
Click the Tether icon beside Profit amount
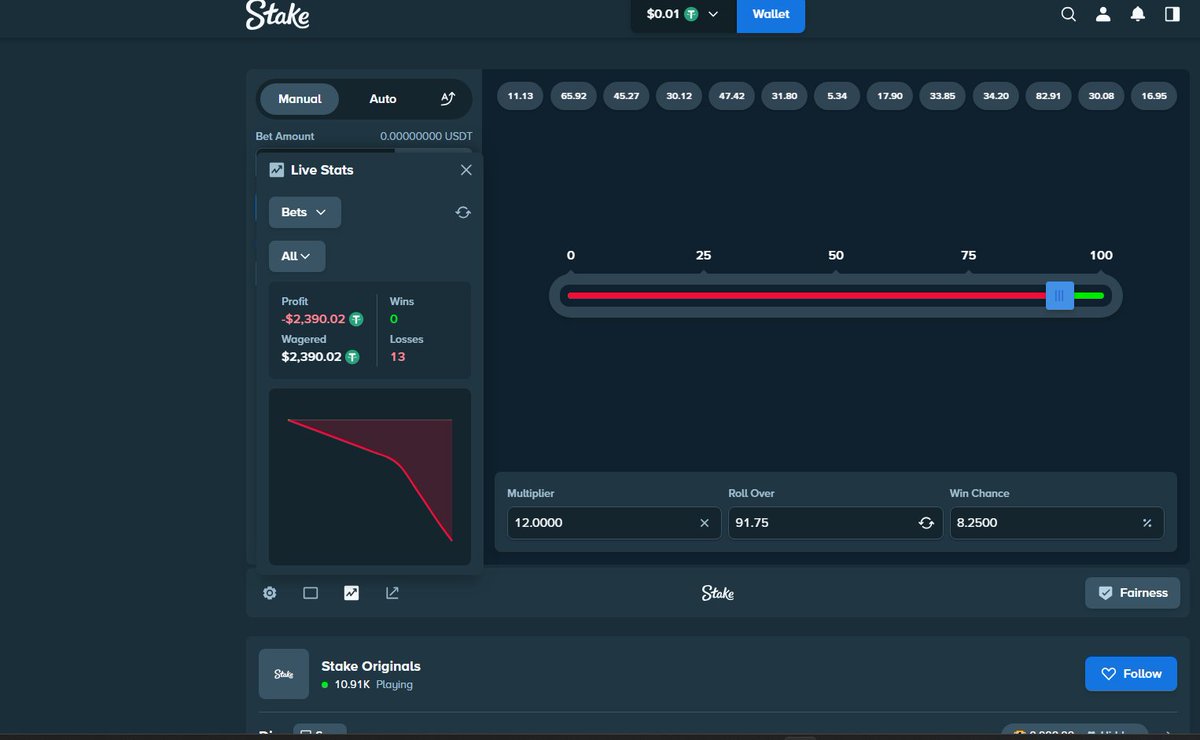(x=356, y=319)
